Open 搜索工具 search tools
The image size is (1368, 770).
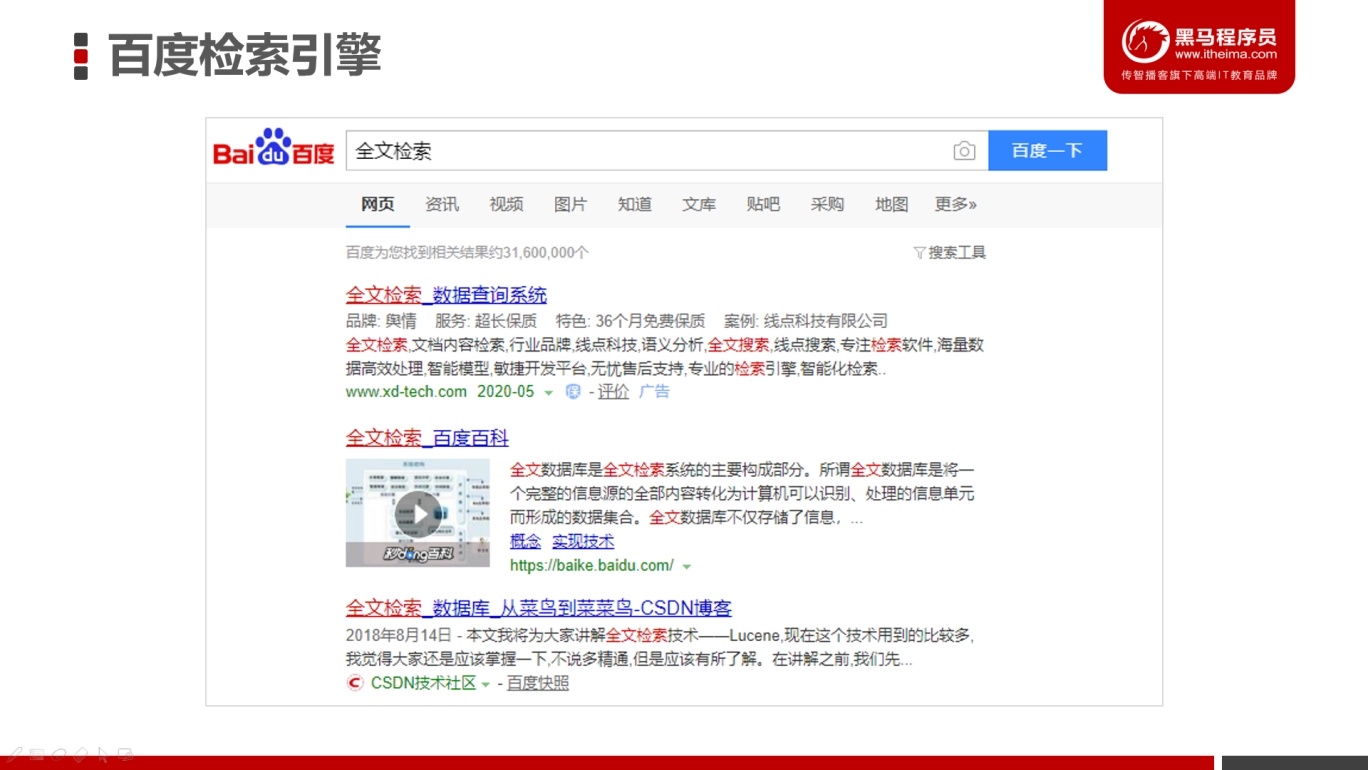(950, 253)
